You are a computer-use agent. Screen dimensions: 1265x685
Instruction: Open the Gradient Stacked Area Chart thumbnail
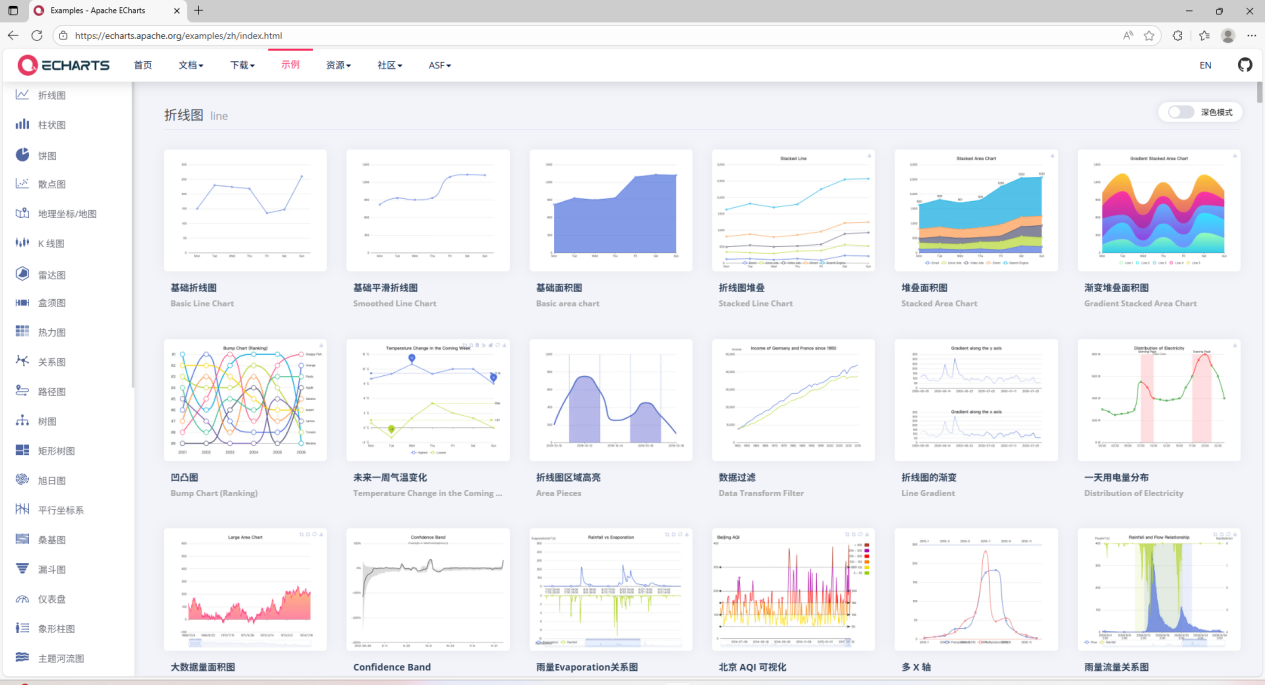[x=1159, y=210]
